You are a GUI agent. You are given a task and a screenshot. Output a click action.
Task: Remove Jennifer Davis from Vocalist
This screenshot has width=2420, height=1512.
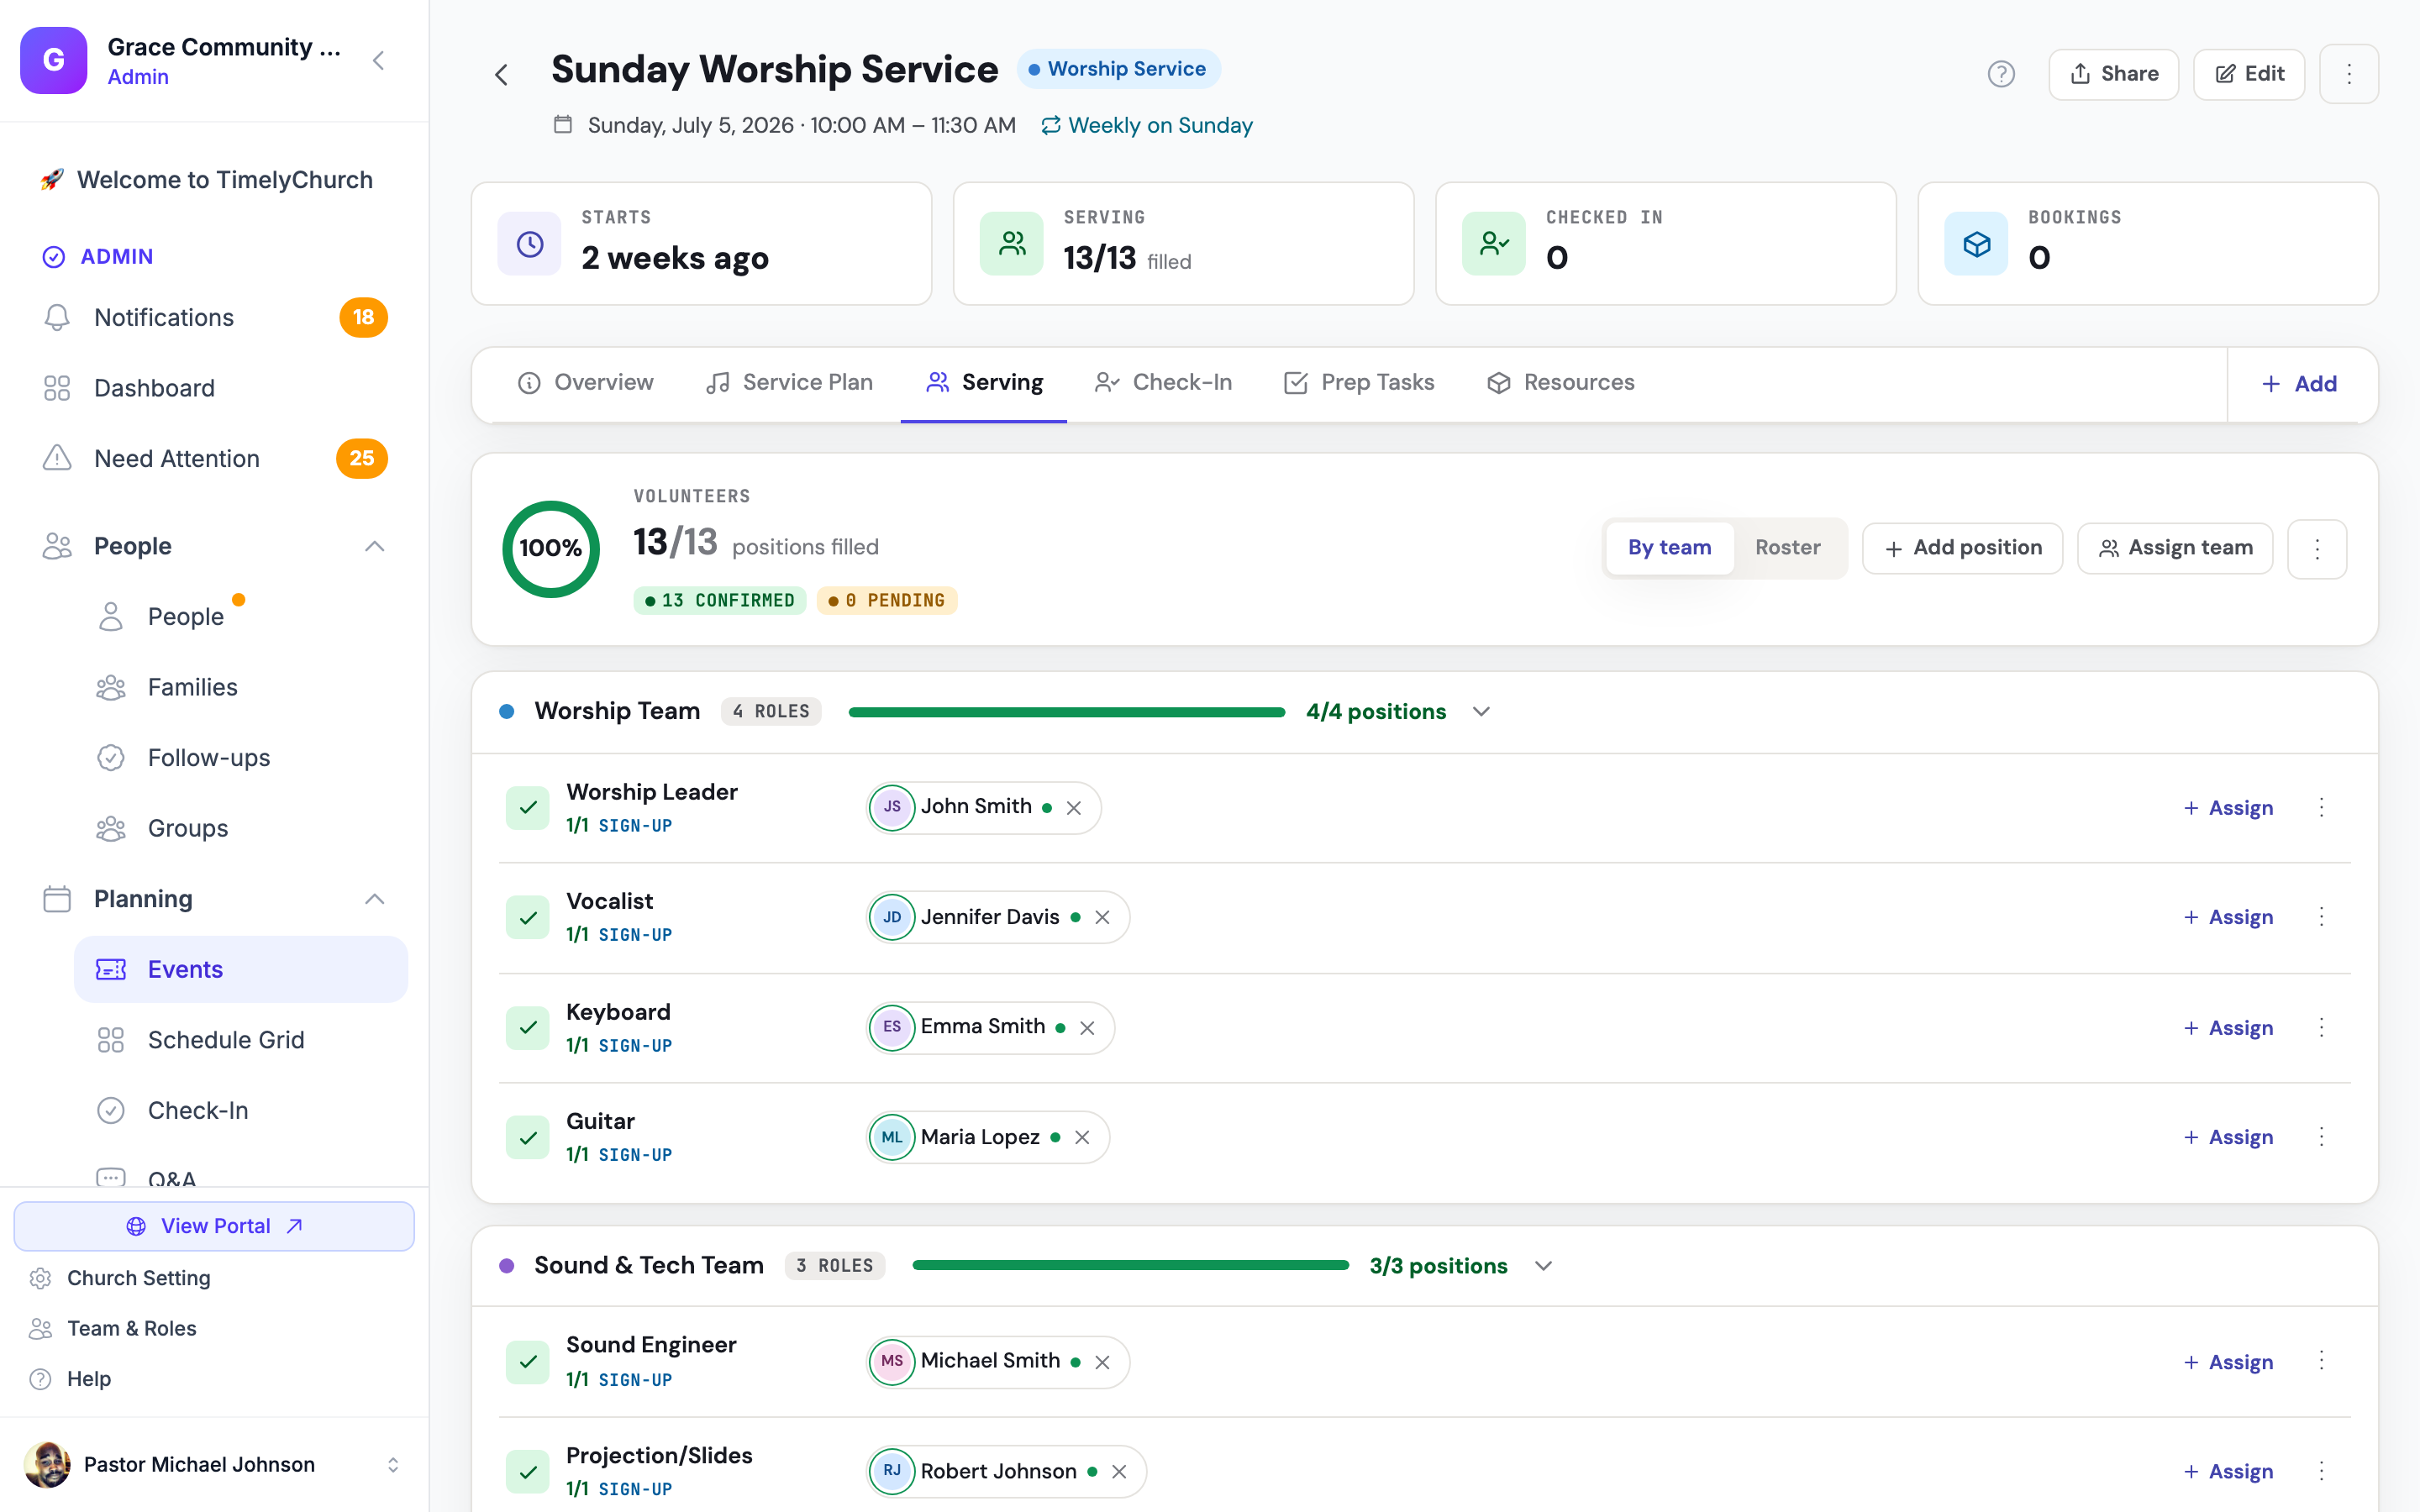click(x=1102, y=917)
